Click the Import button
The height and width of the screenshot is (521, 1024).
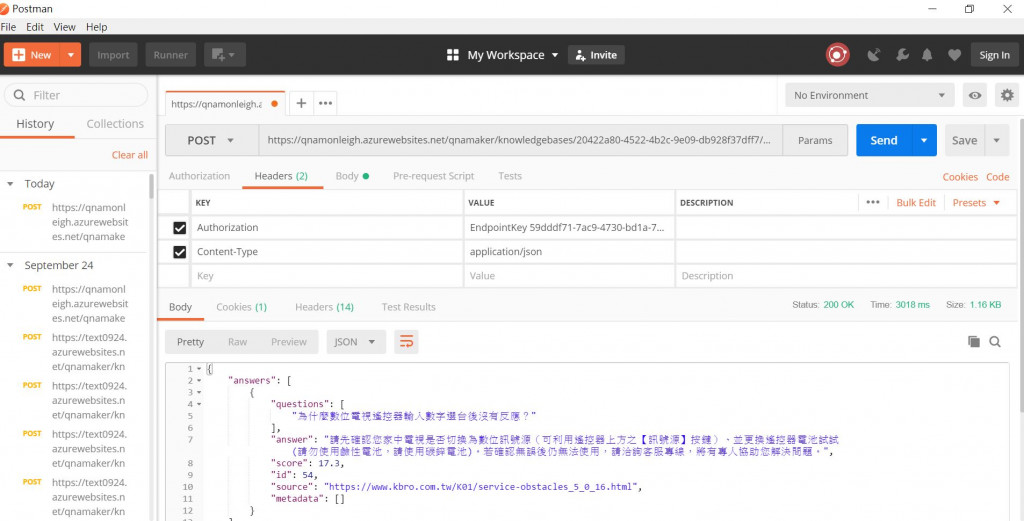point(113,55)
